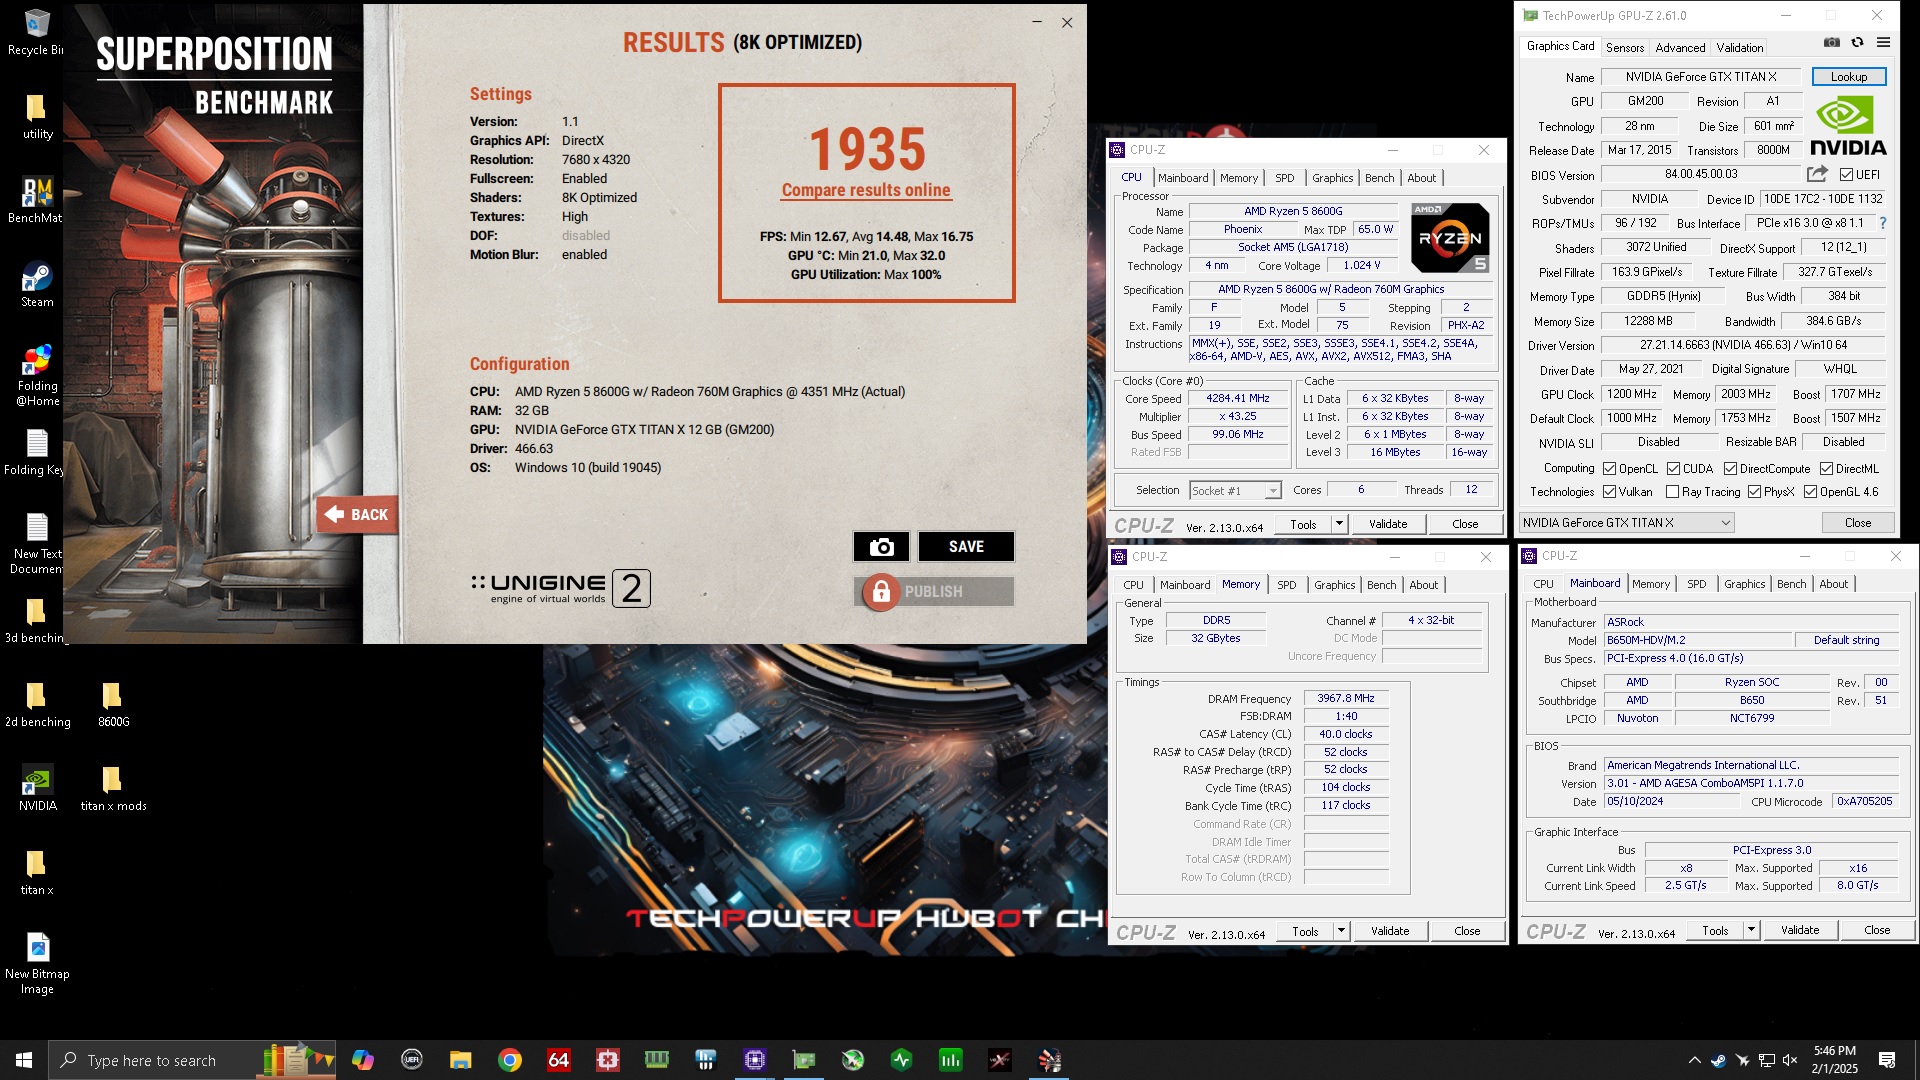Open the NVIDIA desktop shortcut

point(38,788)
